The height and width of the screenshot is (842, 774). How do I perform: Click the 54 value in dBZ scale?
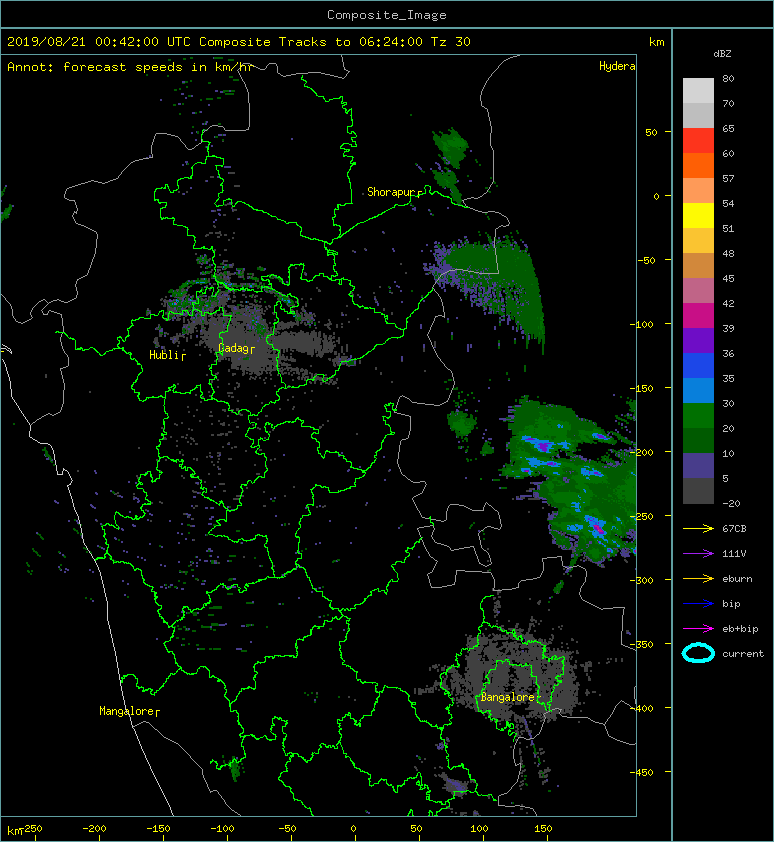[x=728, y=204]
